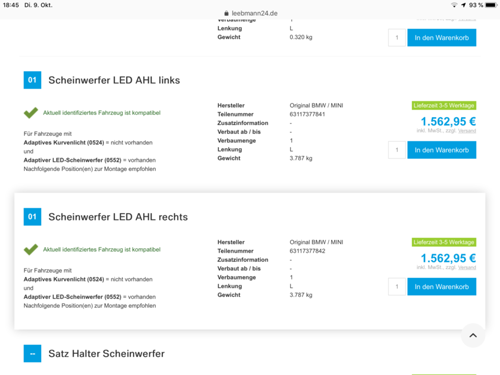Tap the 18:45 clock in the status bar
This screenshot has height=375, width=500.
(11, 5)
